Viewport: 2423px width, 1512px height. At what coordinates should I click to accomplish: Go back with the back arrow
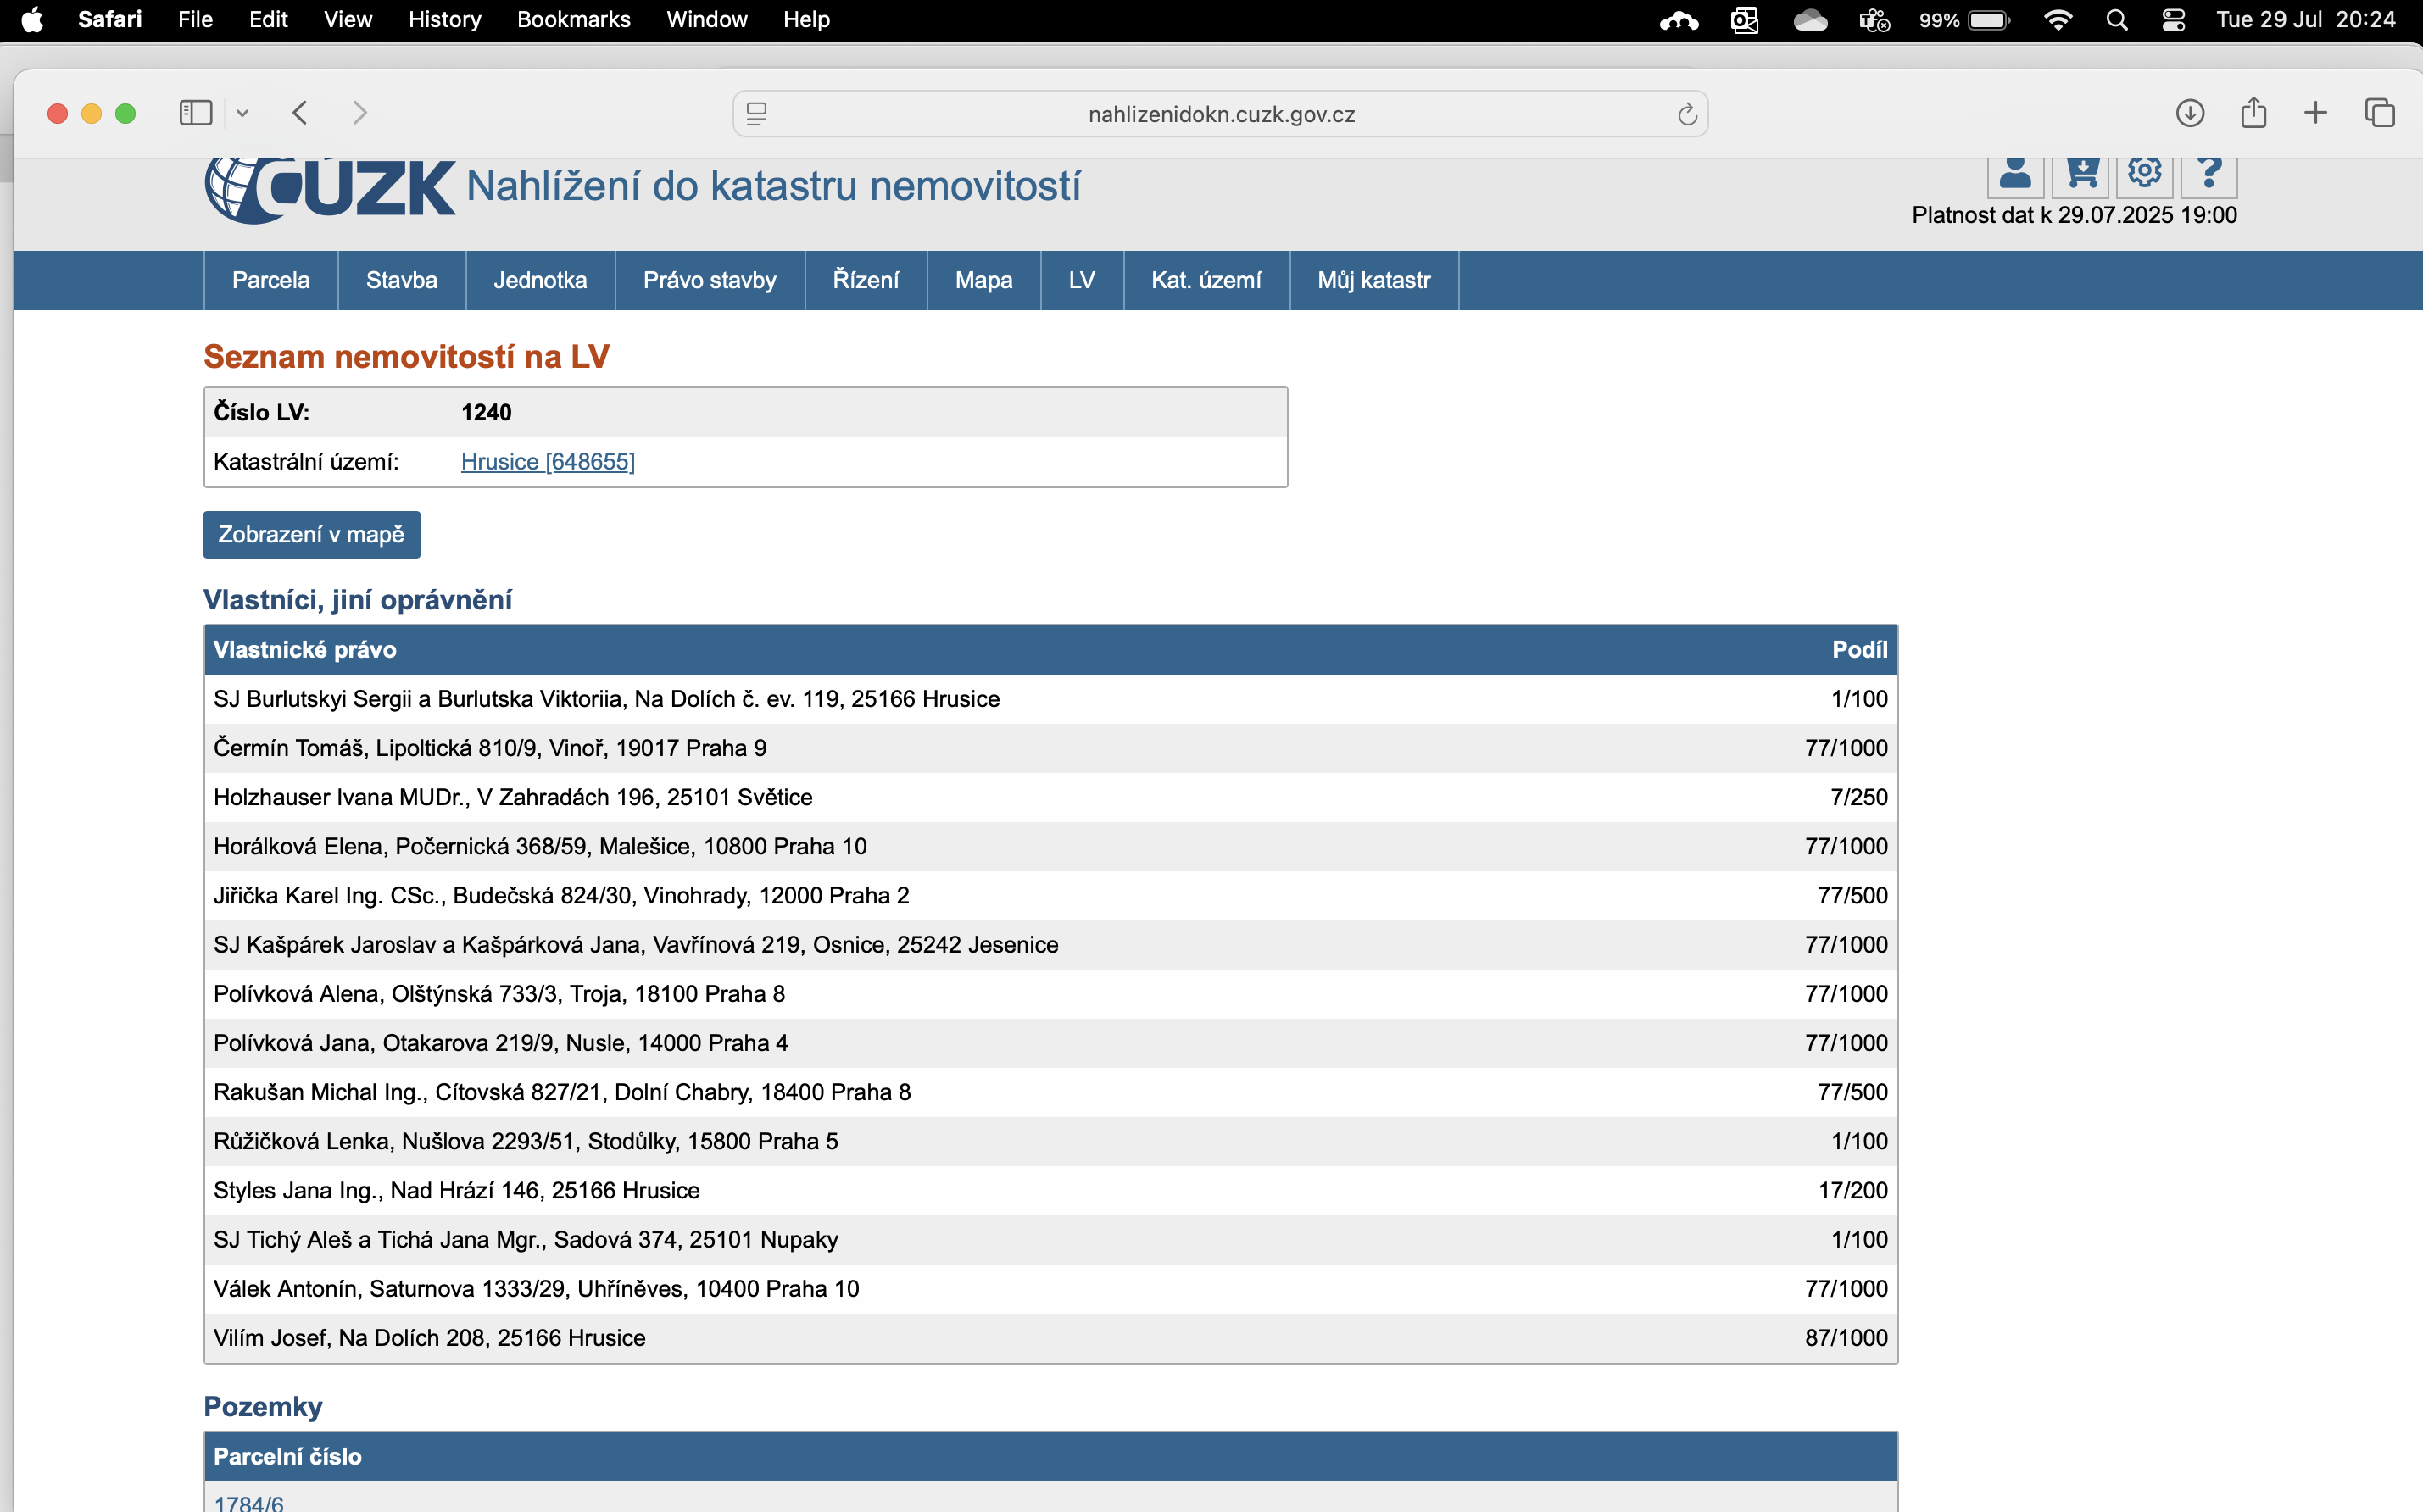pyautogui.click(x=300, y=113)
